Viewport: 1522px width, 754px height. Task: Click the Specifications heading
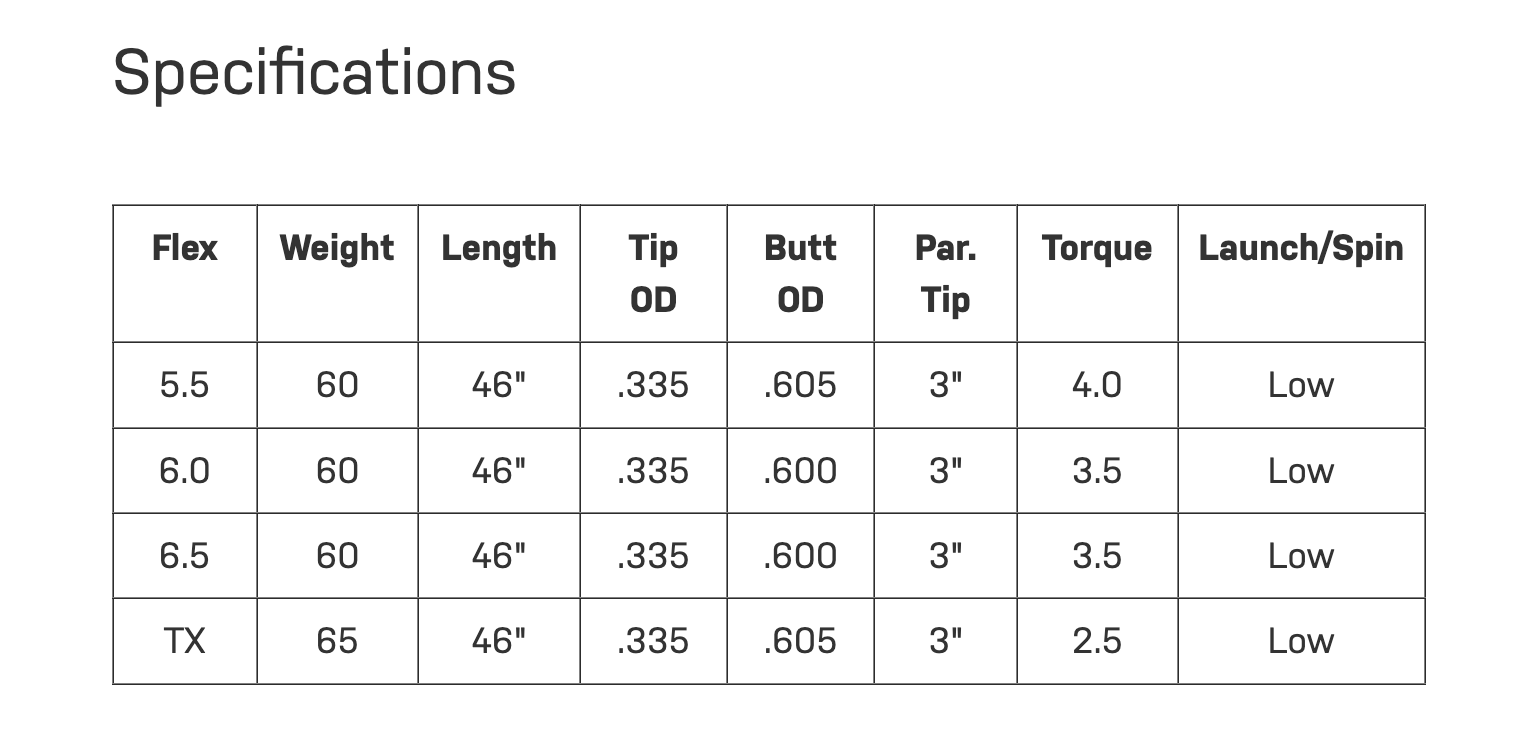314,73
